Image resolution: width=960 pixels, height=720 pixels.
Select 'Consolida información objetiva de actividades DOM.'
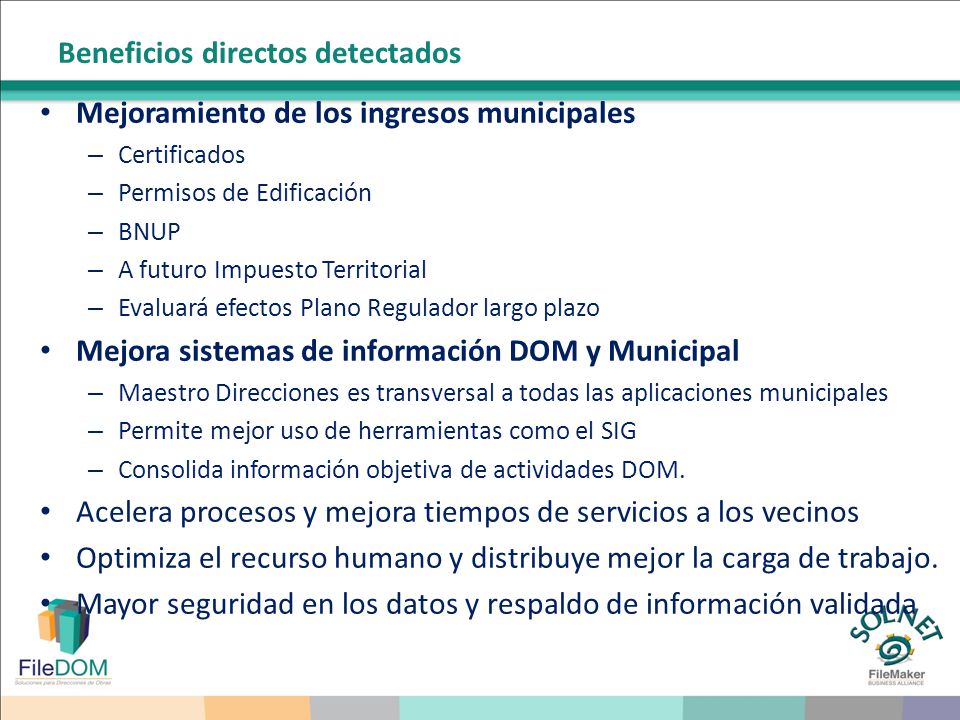click(x=402, y=470)
